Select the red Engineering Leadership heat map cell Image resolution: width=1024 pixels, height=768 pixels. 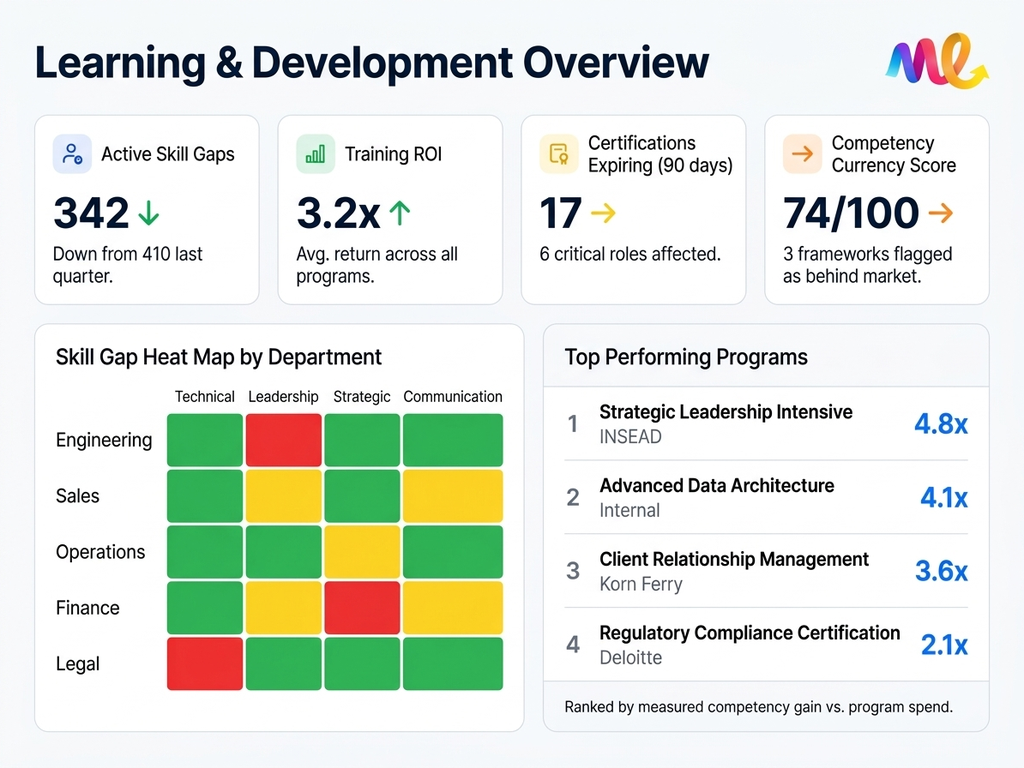coord(283,440)
